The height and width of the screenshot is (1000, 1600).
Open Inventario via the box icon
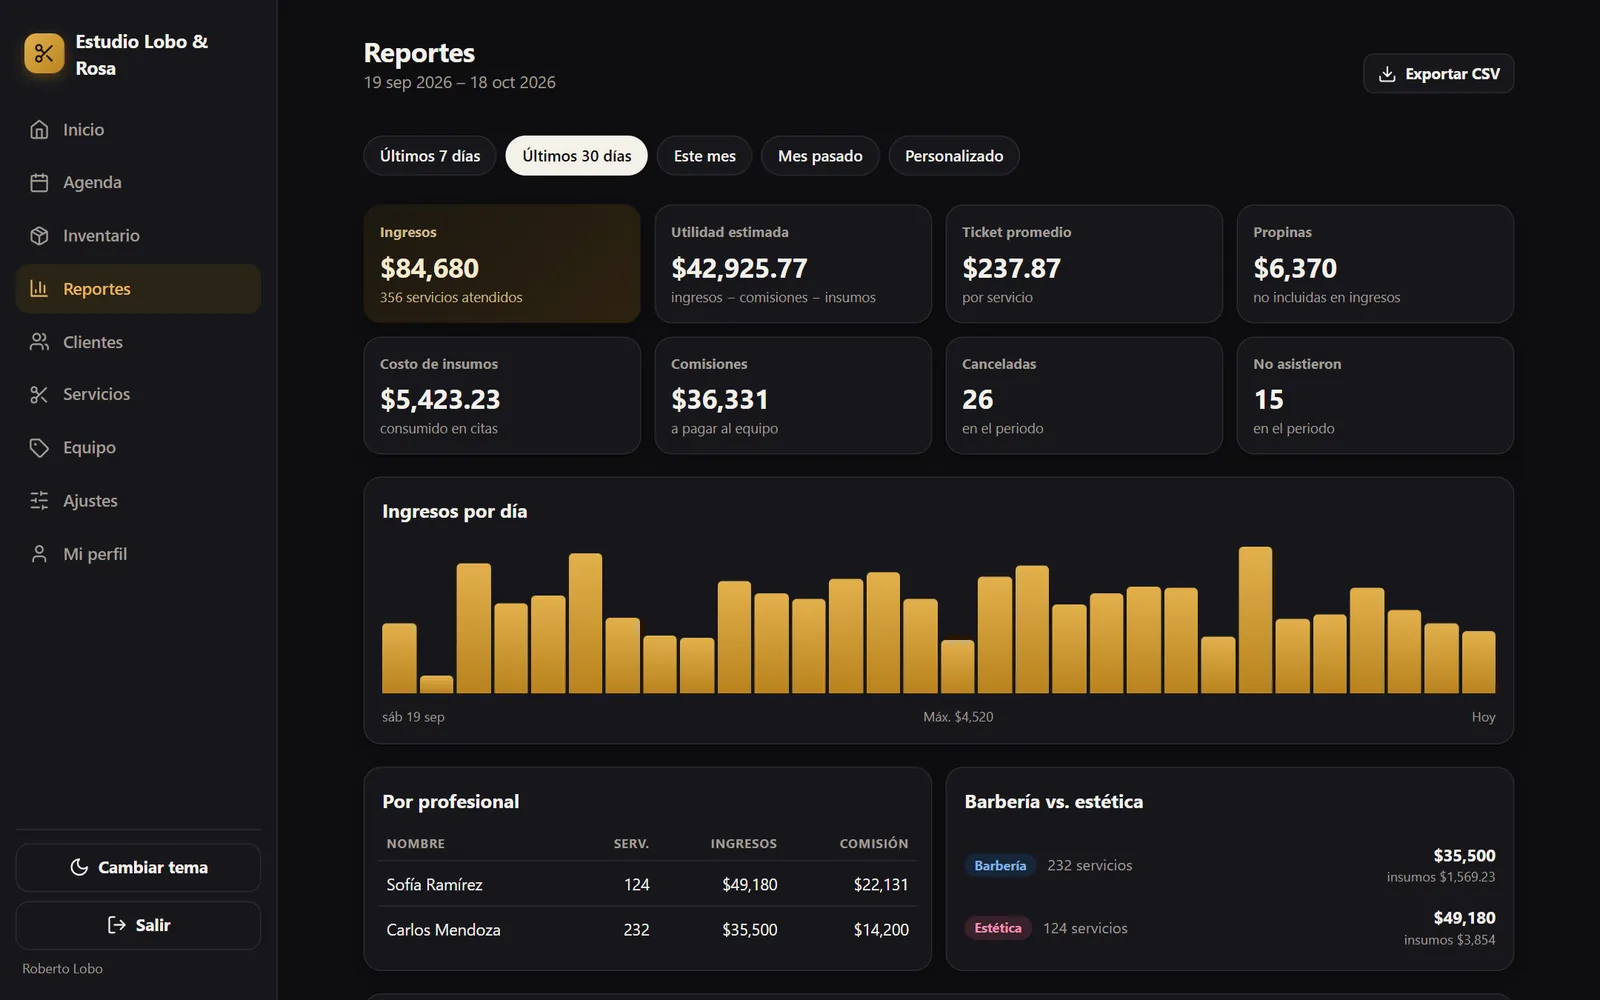click(39, 235)
